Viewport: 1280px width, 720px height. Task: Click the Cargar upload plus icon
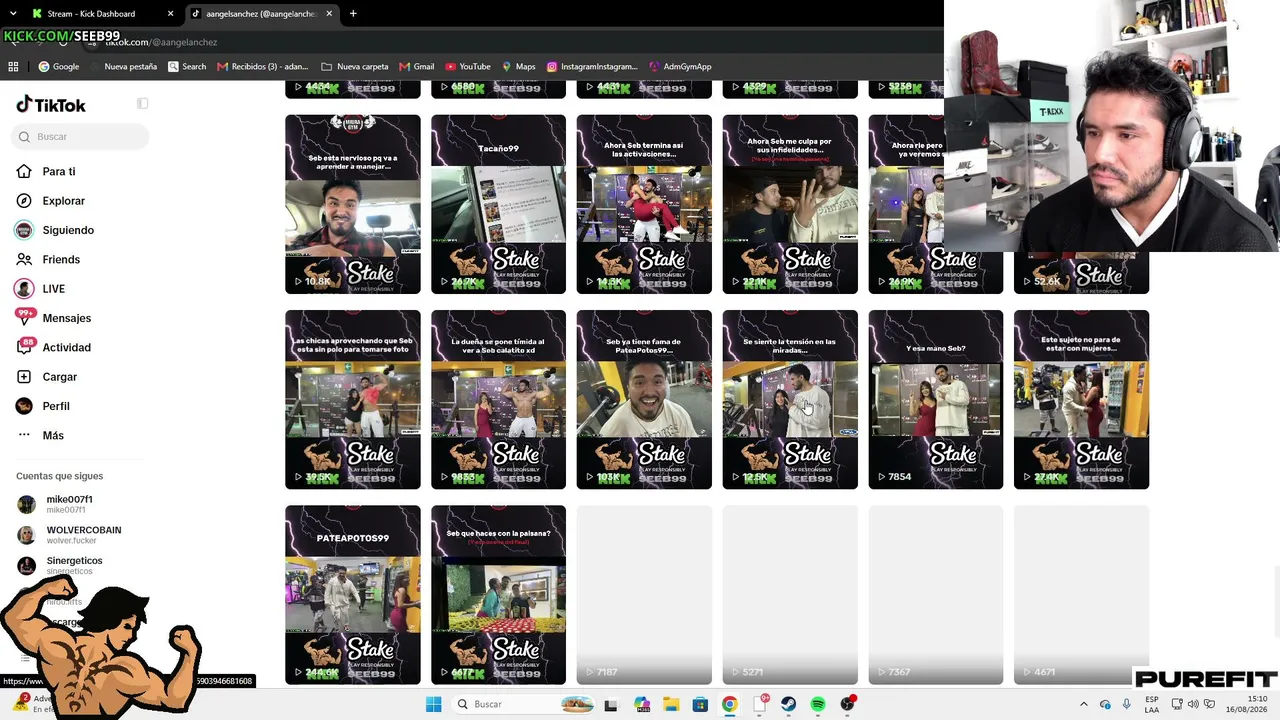24,377
